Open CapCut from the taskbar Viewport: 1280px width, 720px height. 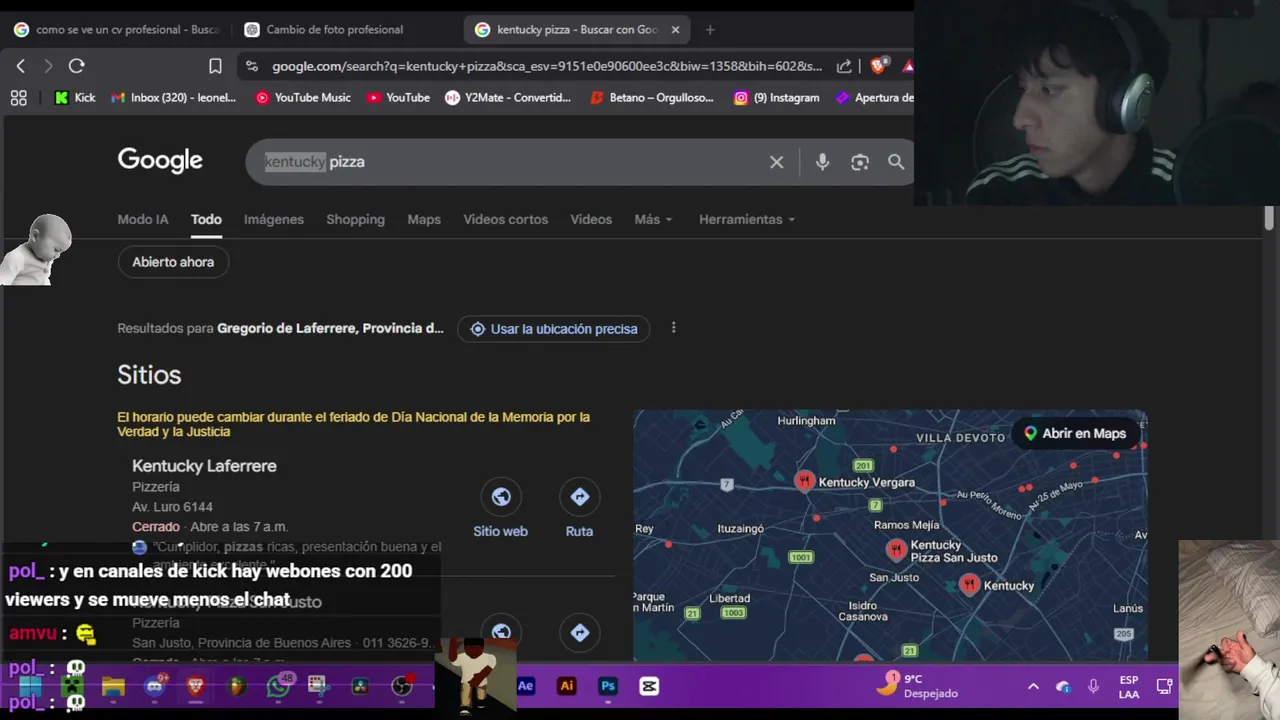[x=649, y=686]
